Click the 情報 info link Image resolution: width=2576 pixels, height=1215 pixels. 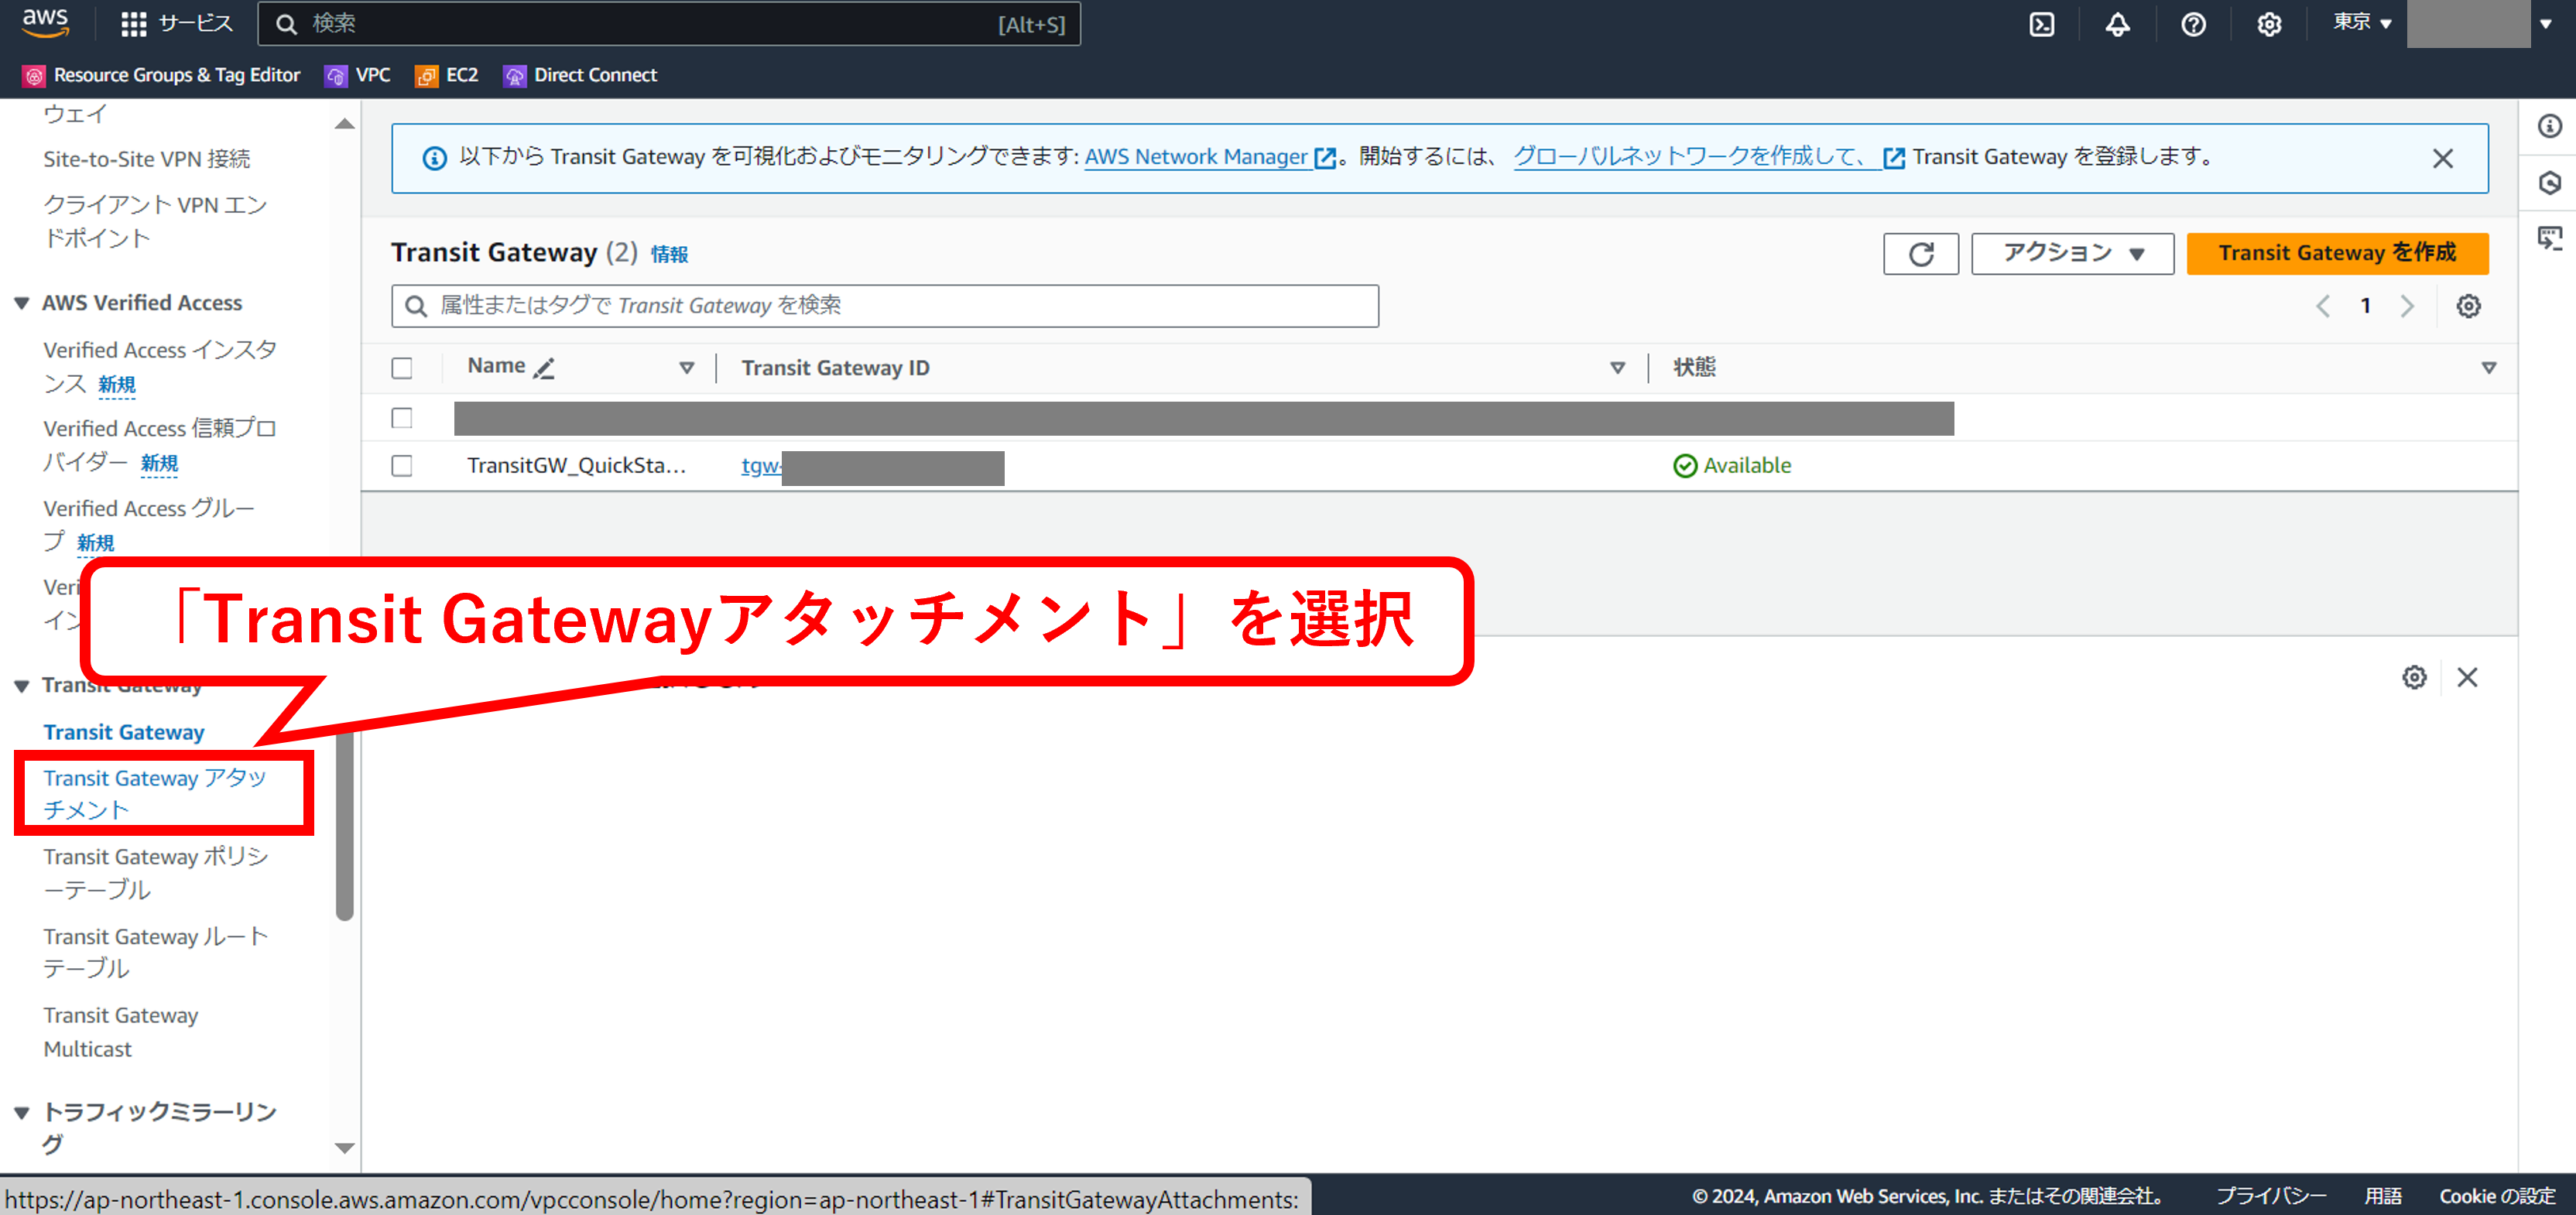pyautogui.click(x=669, y=254)
